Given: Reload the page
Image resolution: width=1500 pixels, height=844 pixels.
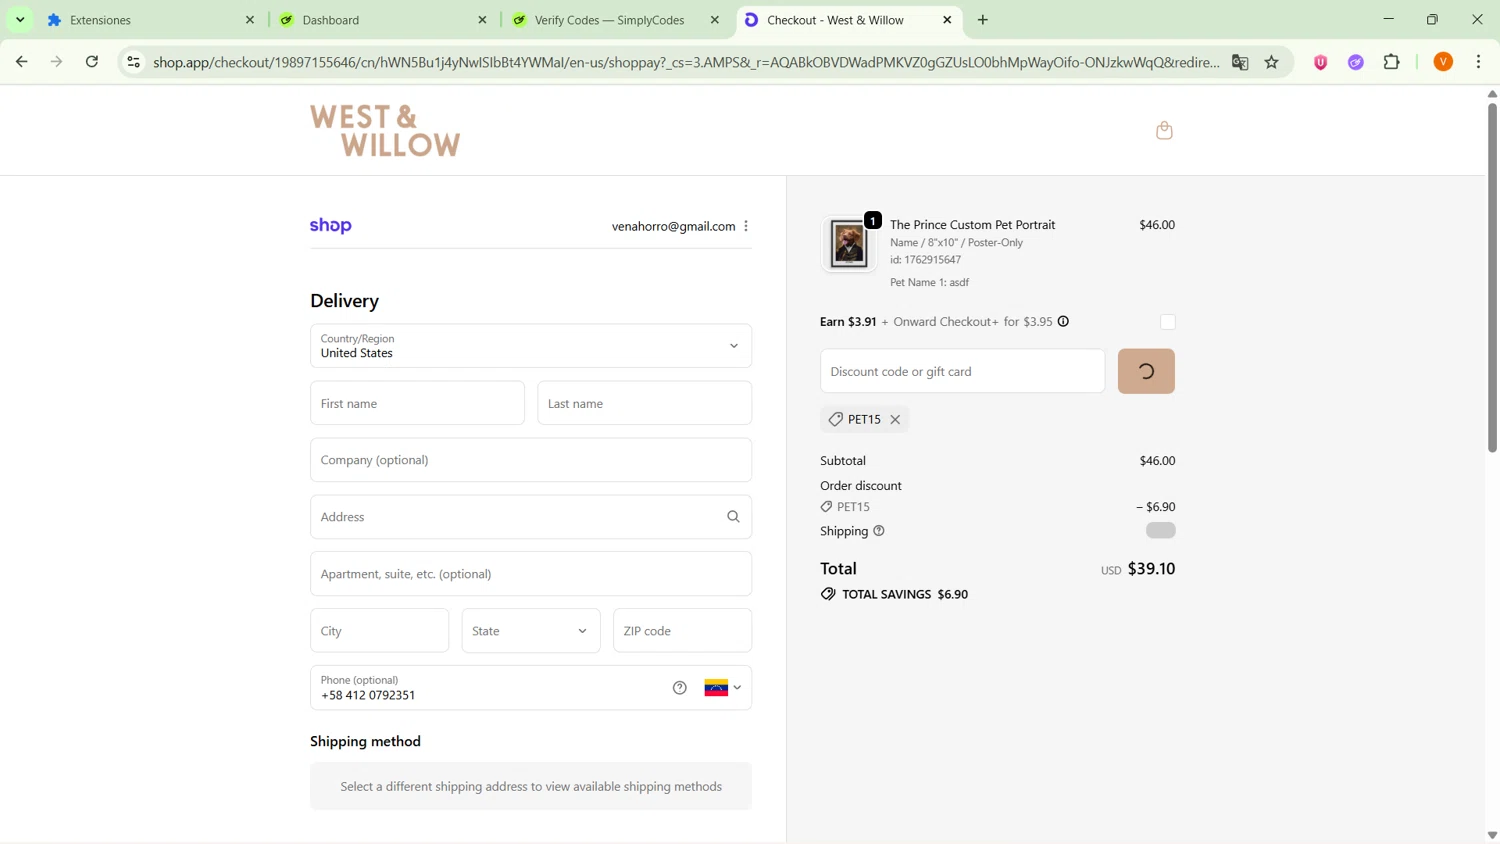Looking at the screenshot, I should click(92, 62).
